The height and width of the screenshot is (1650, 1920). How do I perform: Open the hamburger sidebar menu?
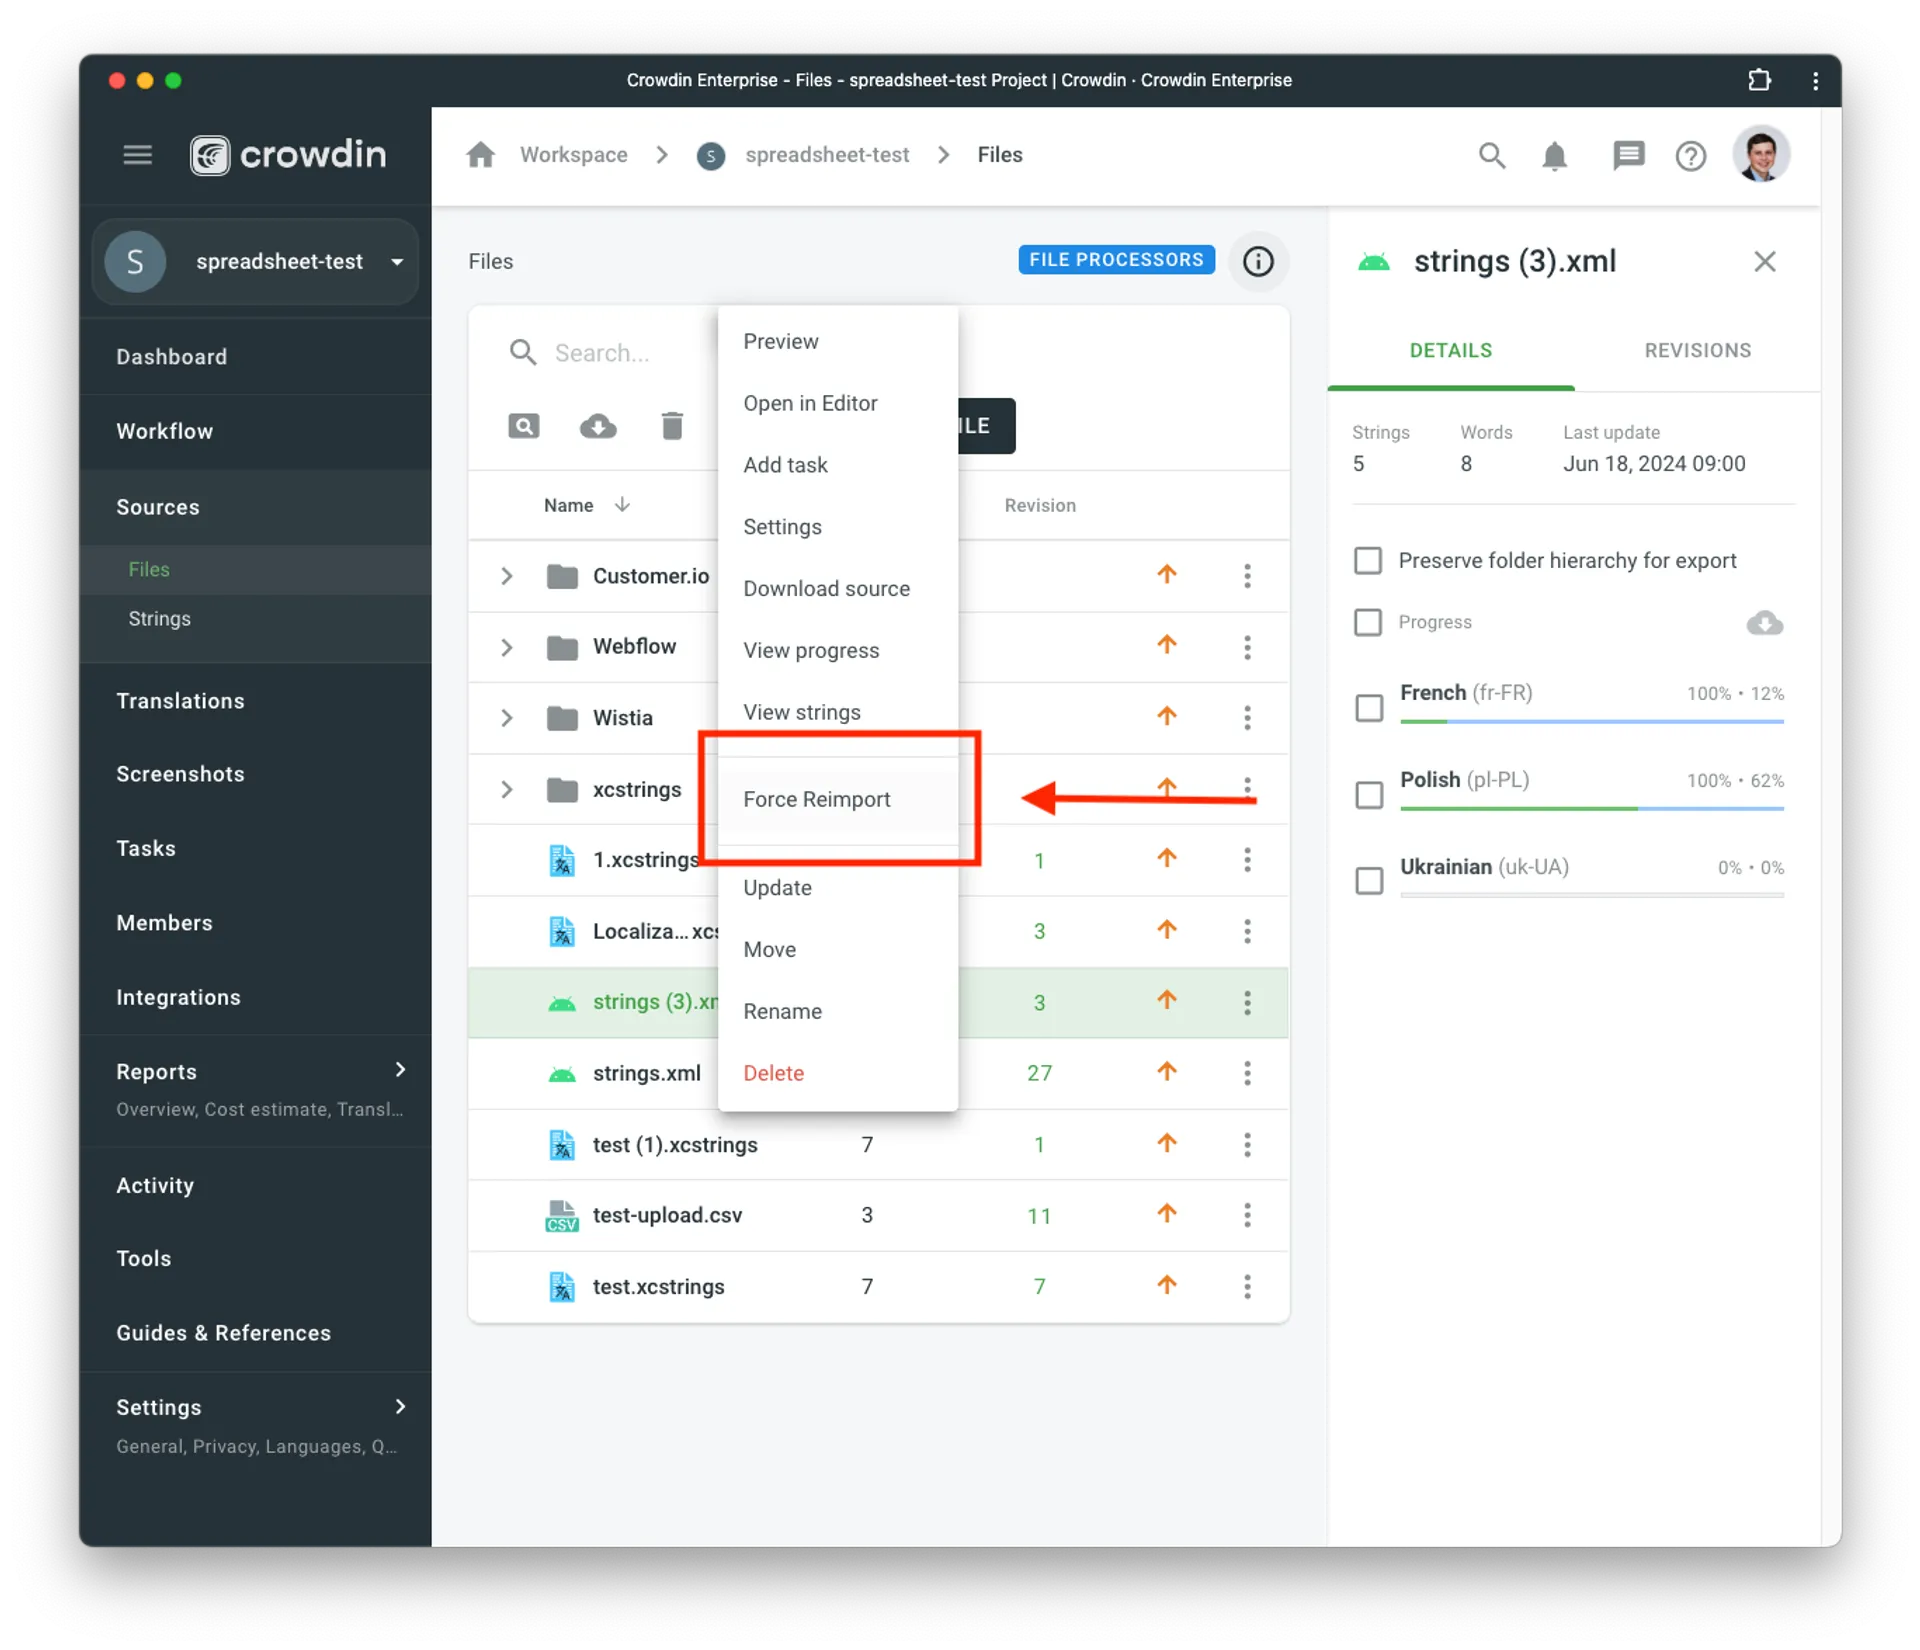click(x=137, y=155)
